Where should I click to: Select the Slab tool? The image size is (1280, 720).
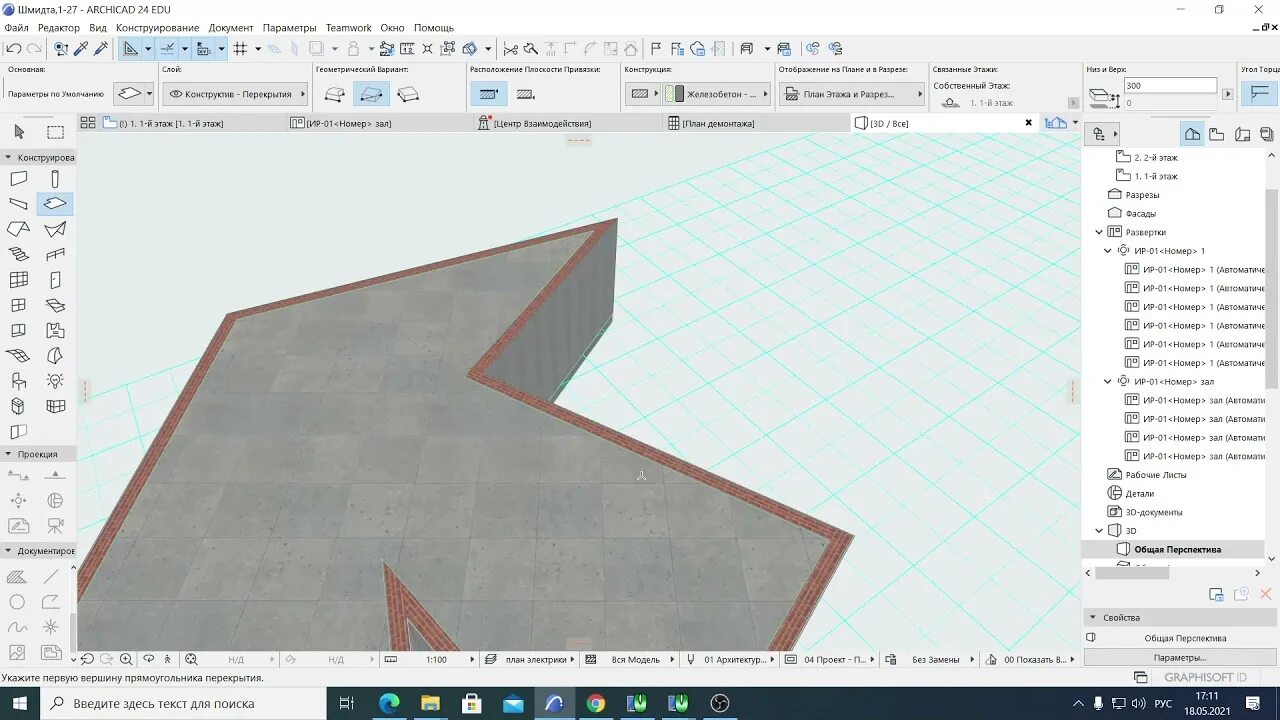pos(55,204)
